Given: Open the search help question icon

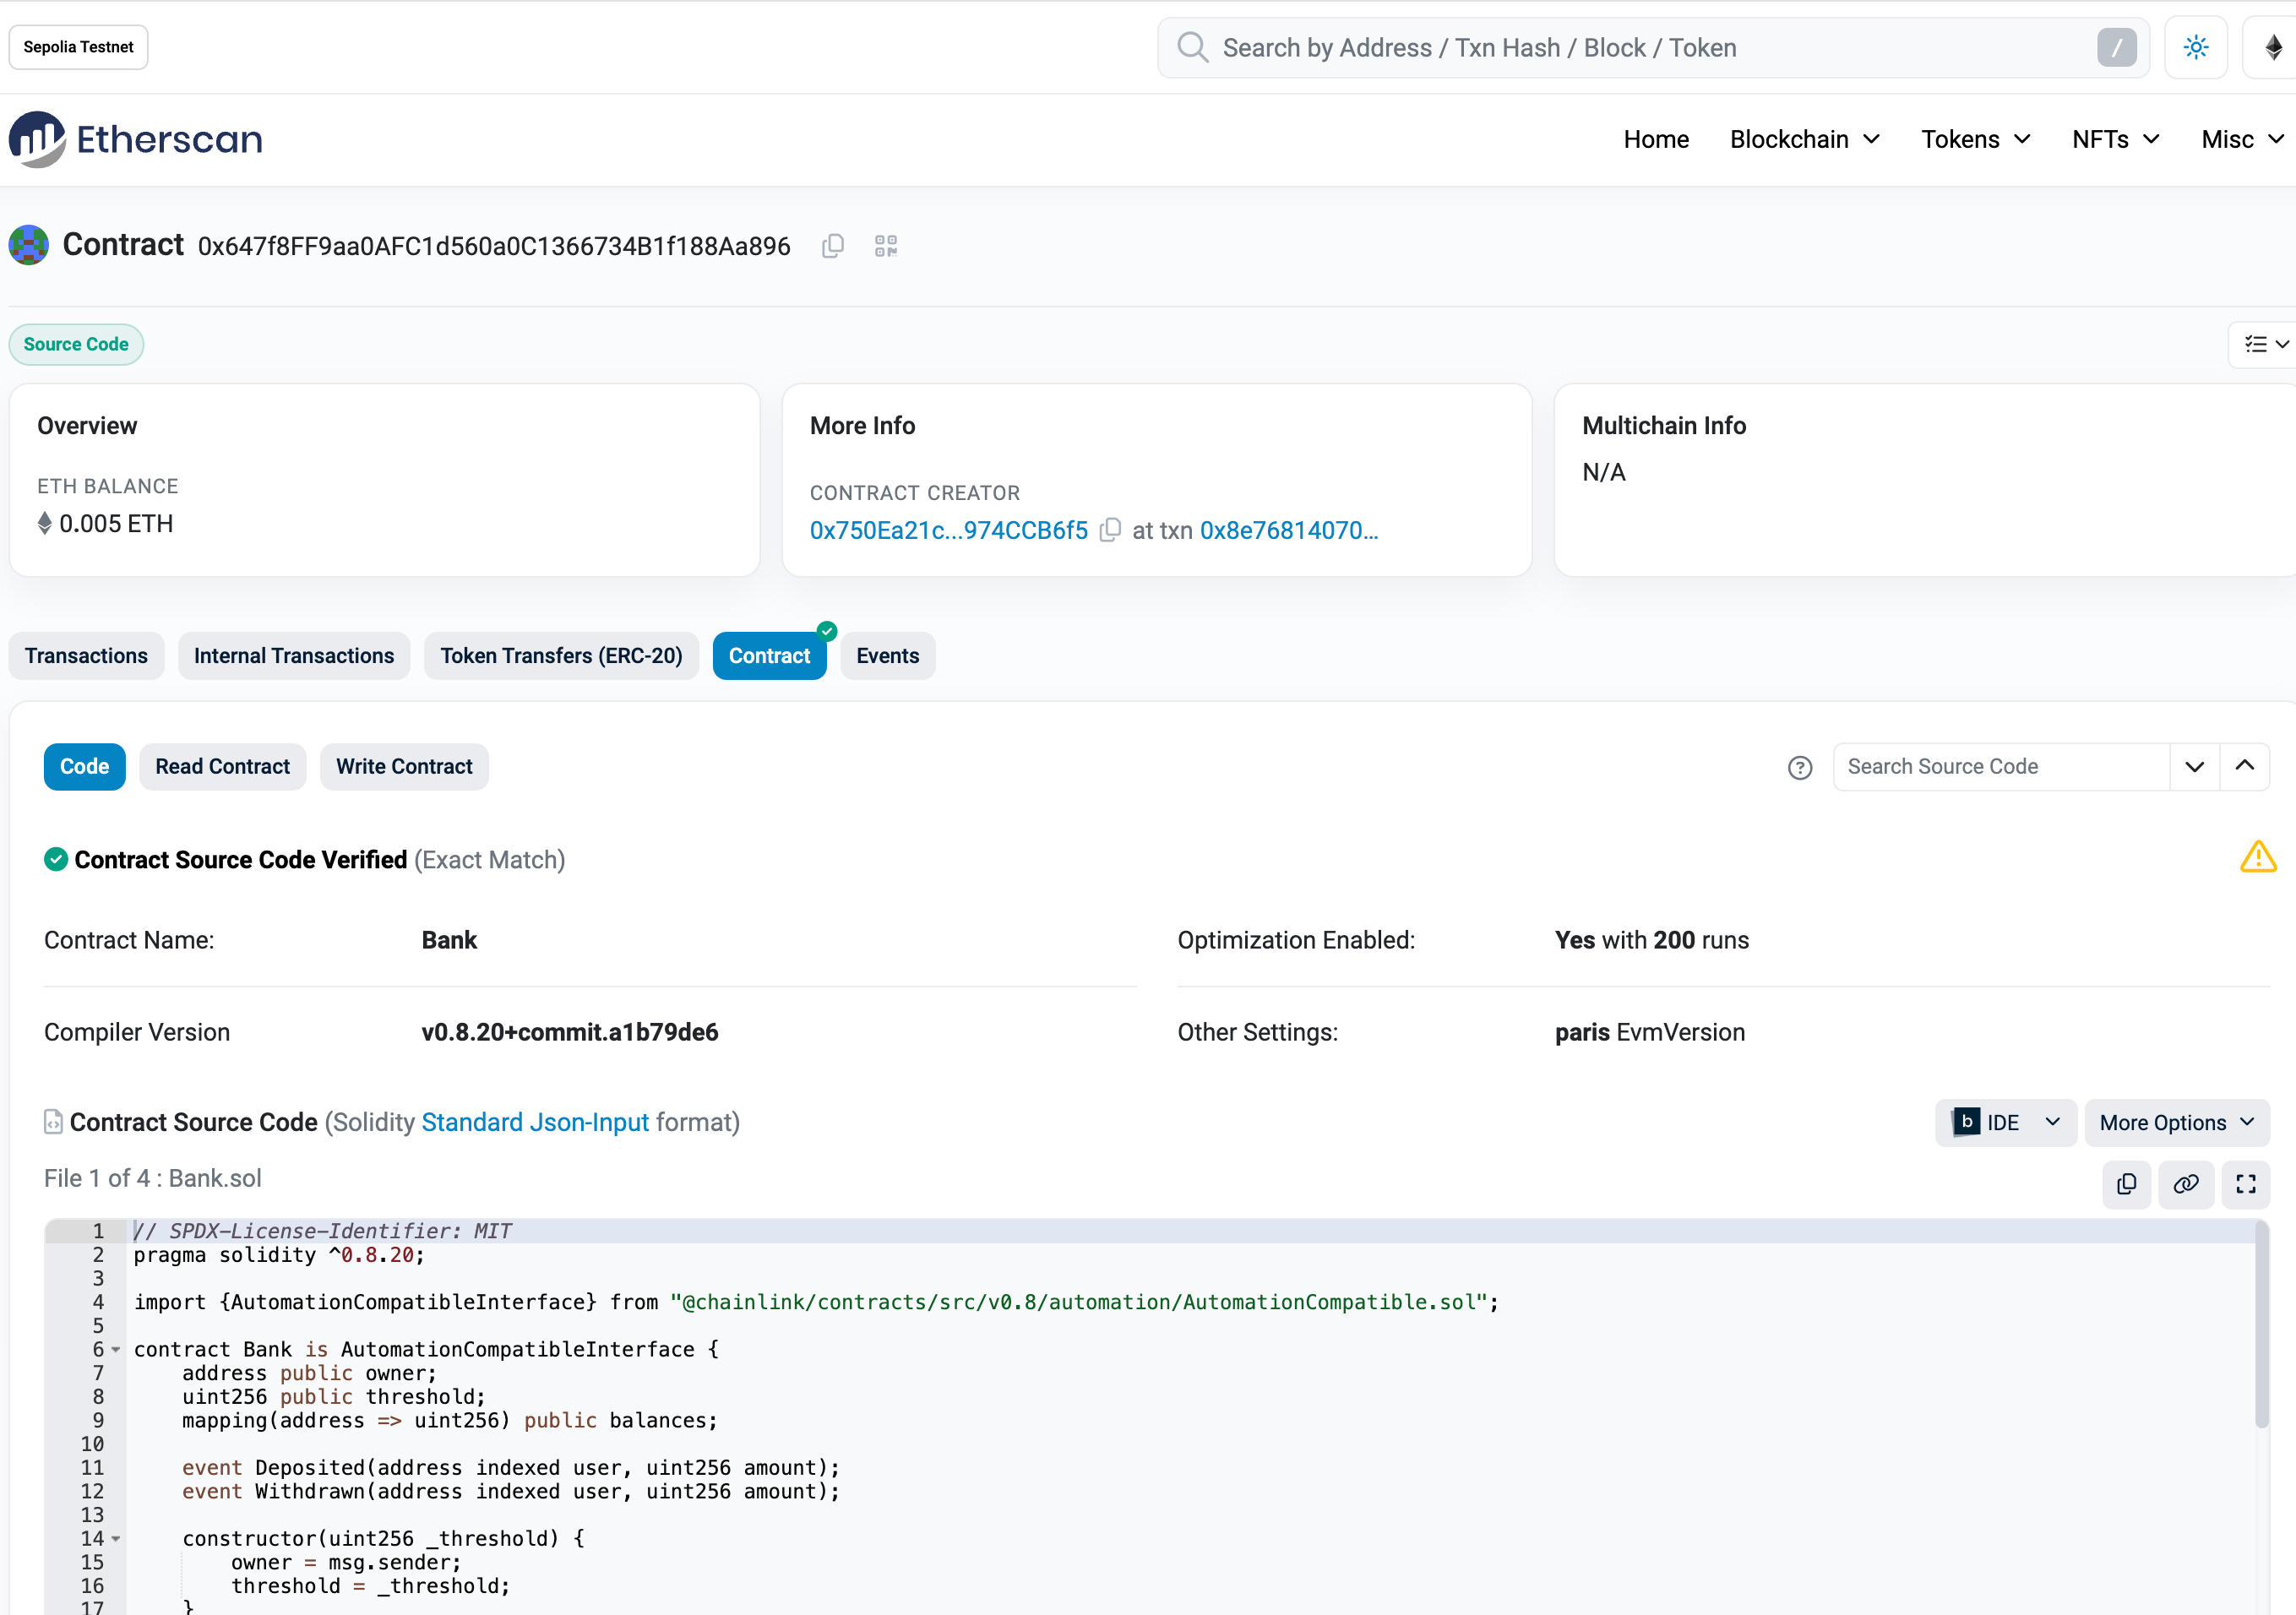Looking at the screenshot, I should click(x=1800, y=767).
